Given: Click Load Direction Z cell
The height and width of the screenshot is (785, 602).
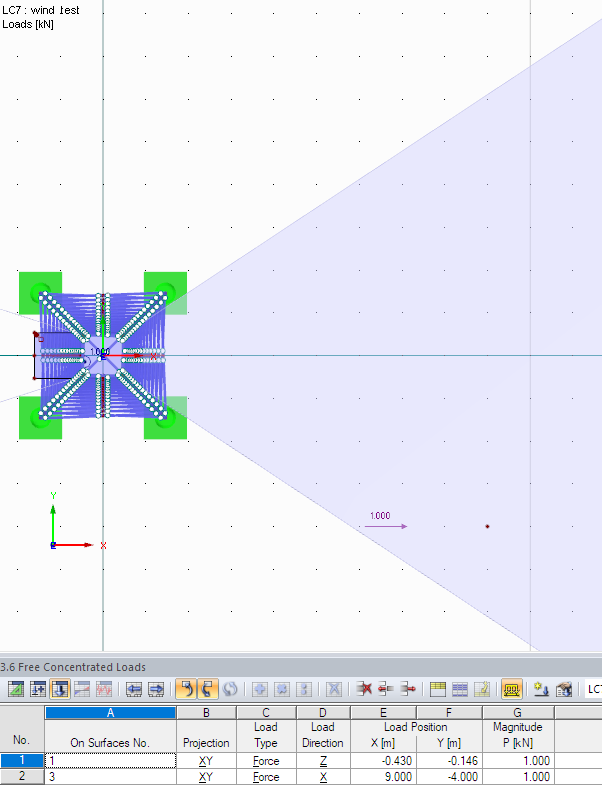Looking at the screenshot, I should click(x=323, y=761).
